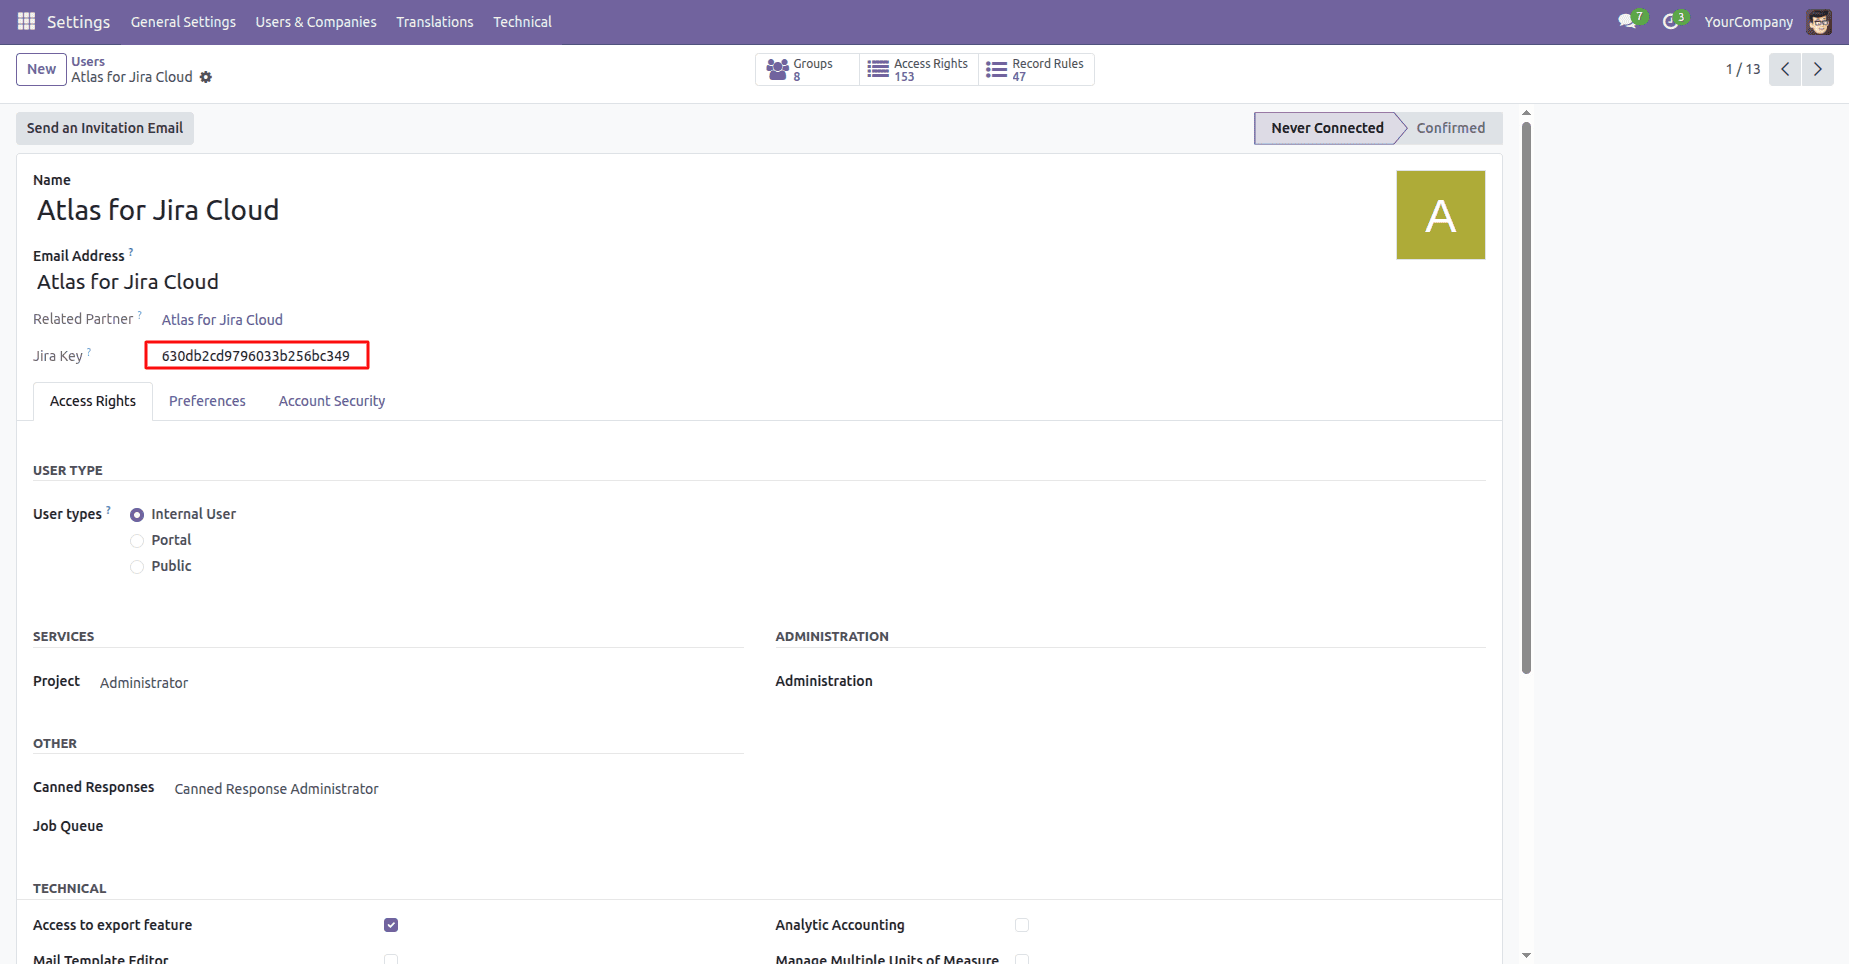Edit the Name field Atlas for Jira Cloud
Screen dimensions: 1849x964
pos(158,210)
